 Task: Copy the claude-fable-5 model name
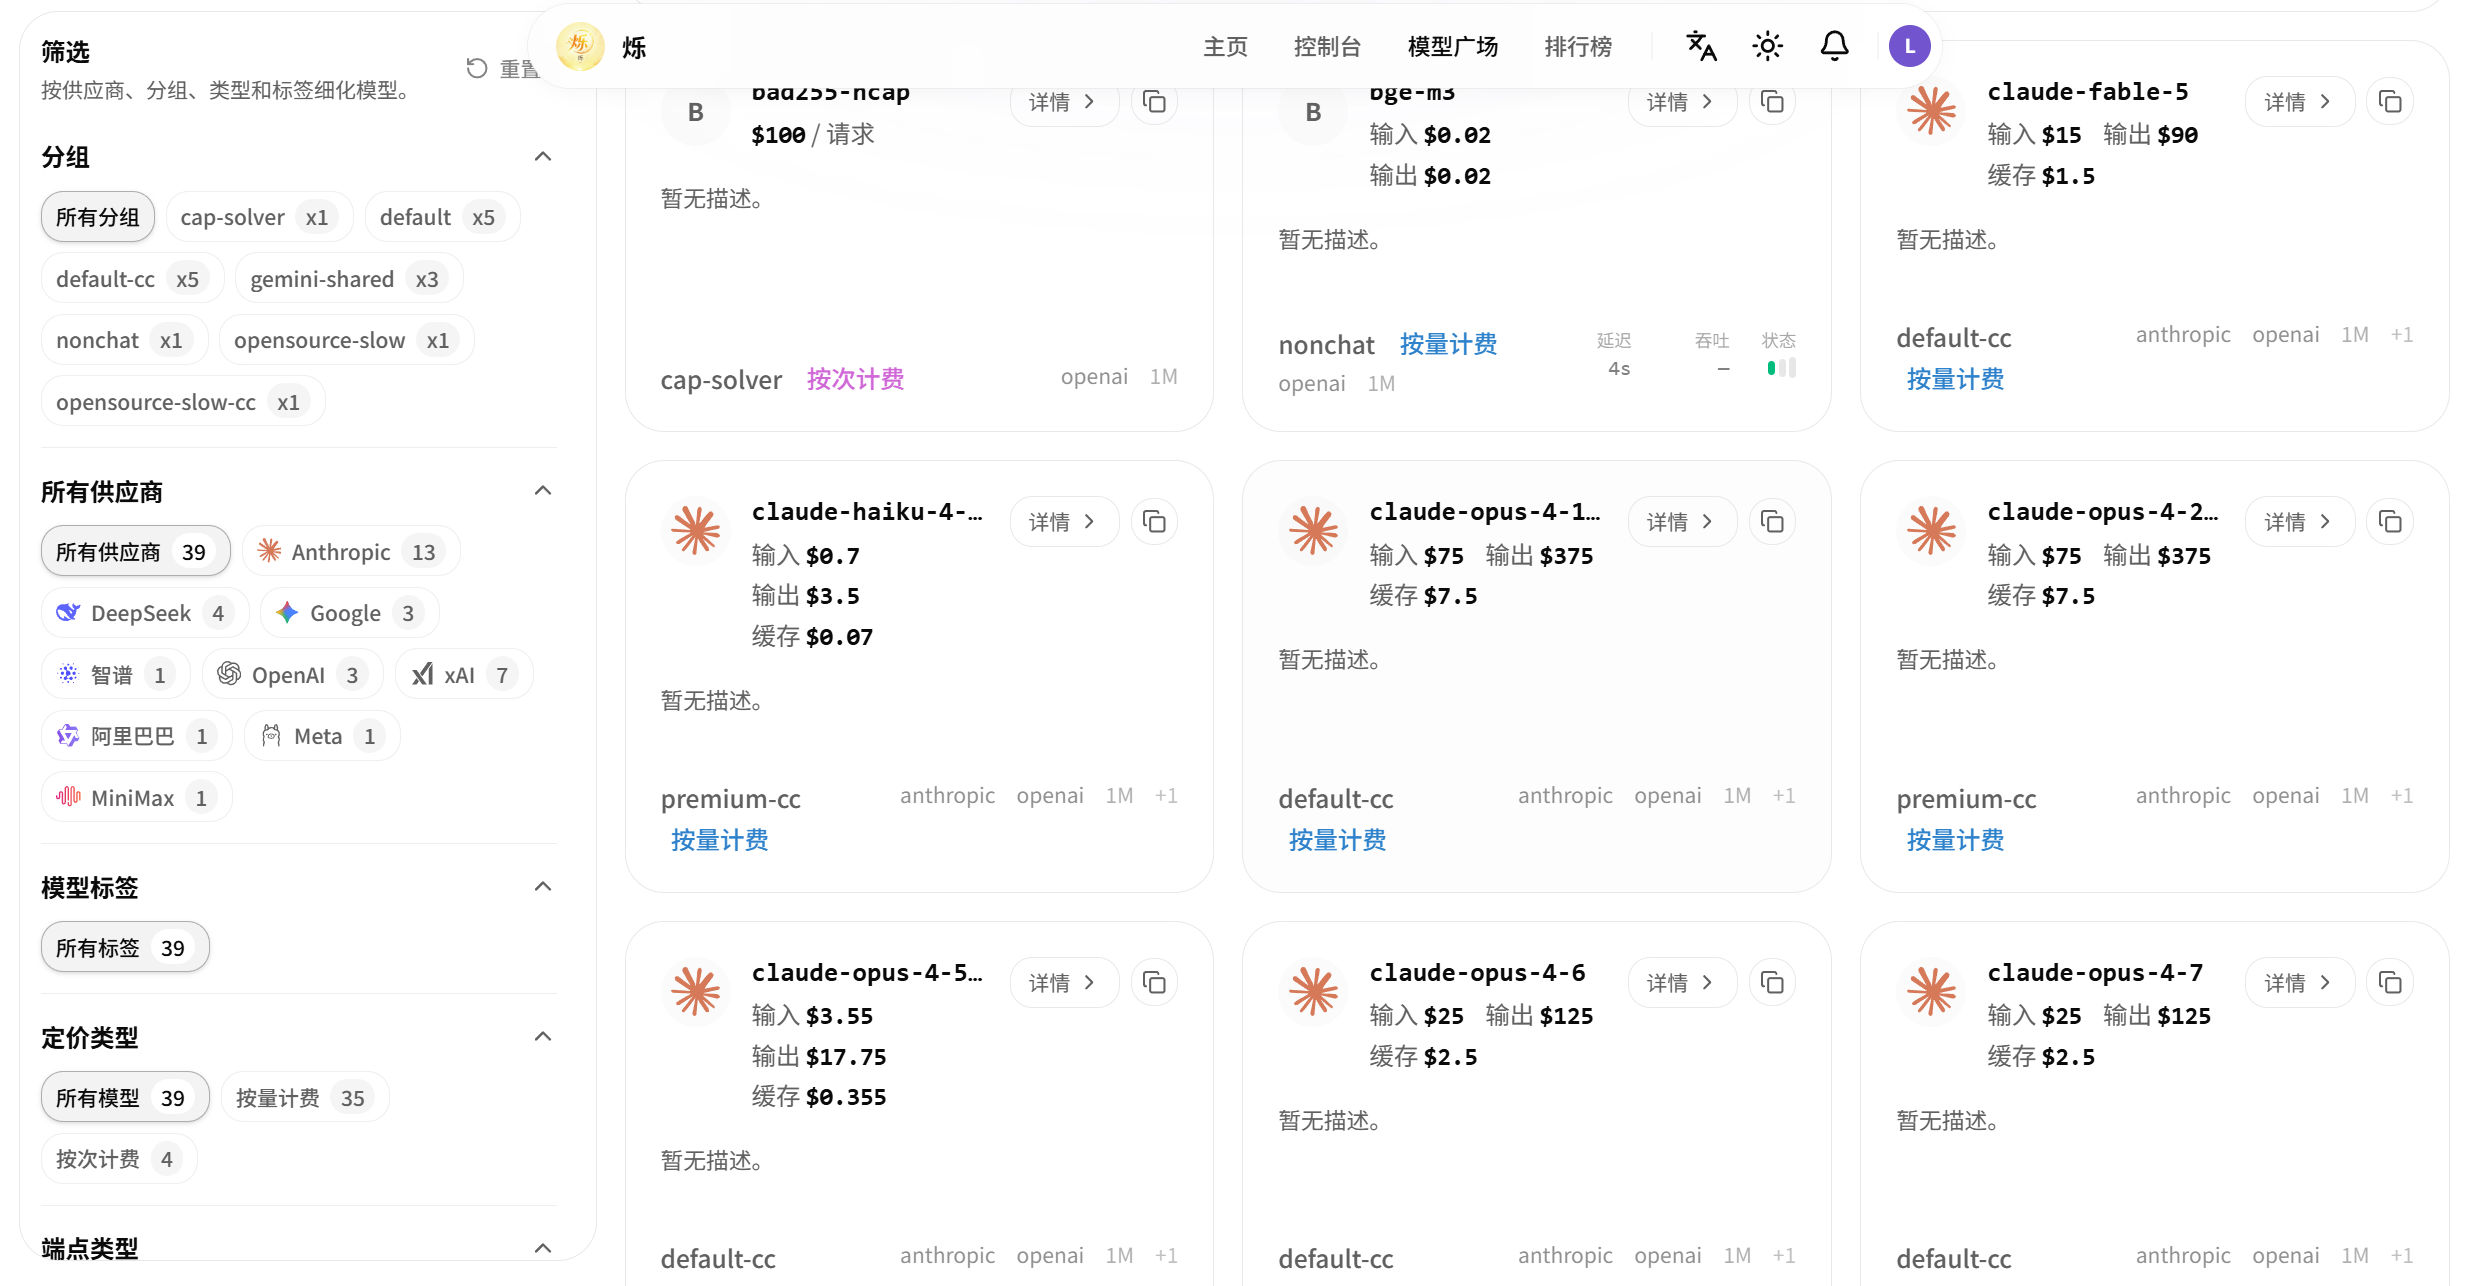point(2390,101)
